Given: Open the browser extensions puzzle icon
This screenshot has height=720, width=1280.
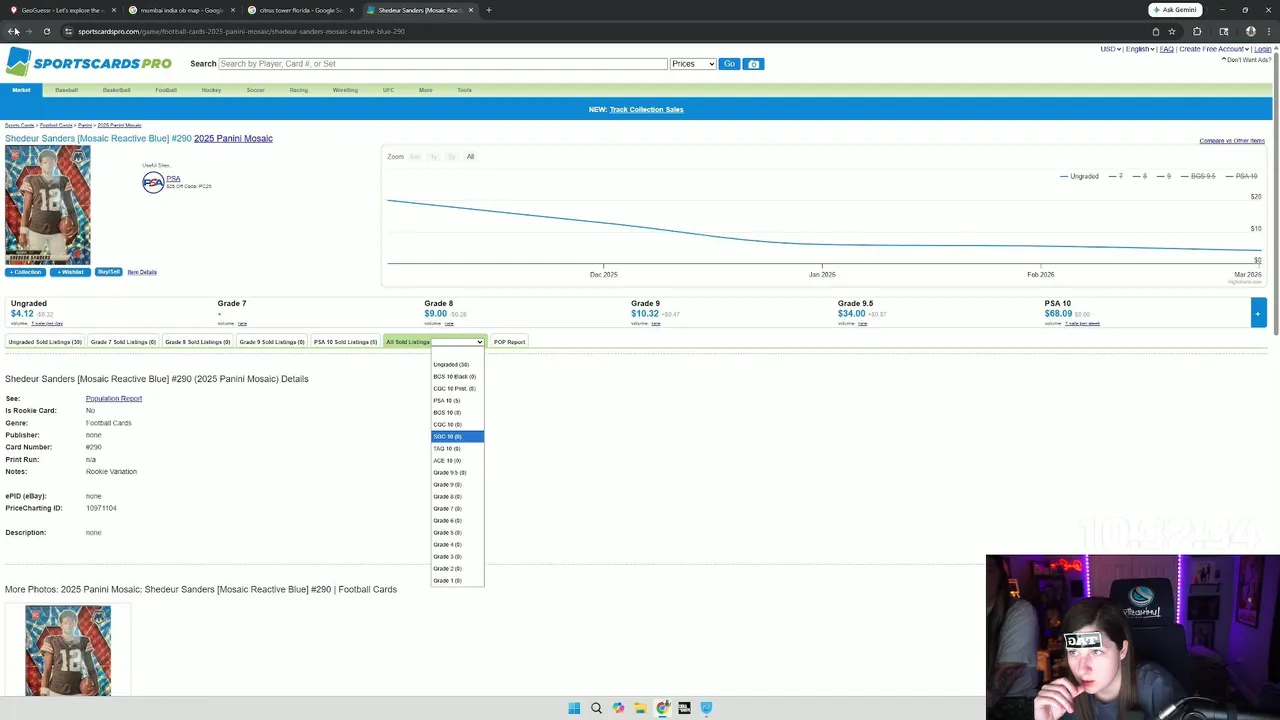Looking at the screenshot, I should [1197, 31].
